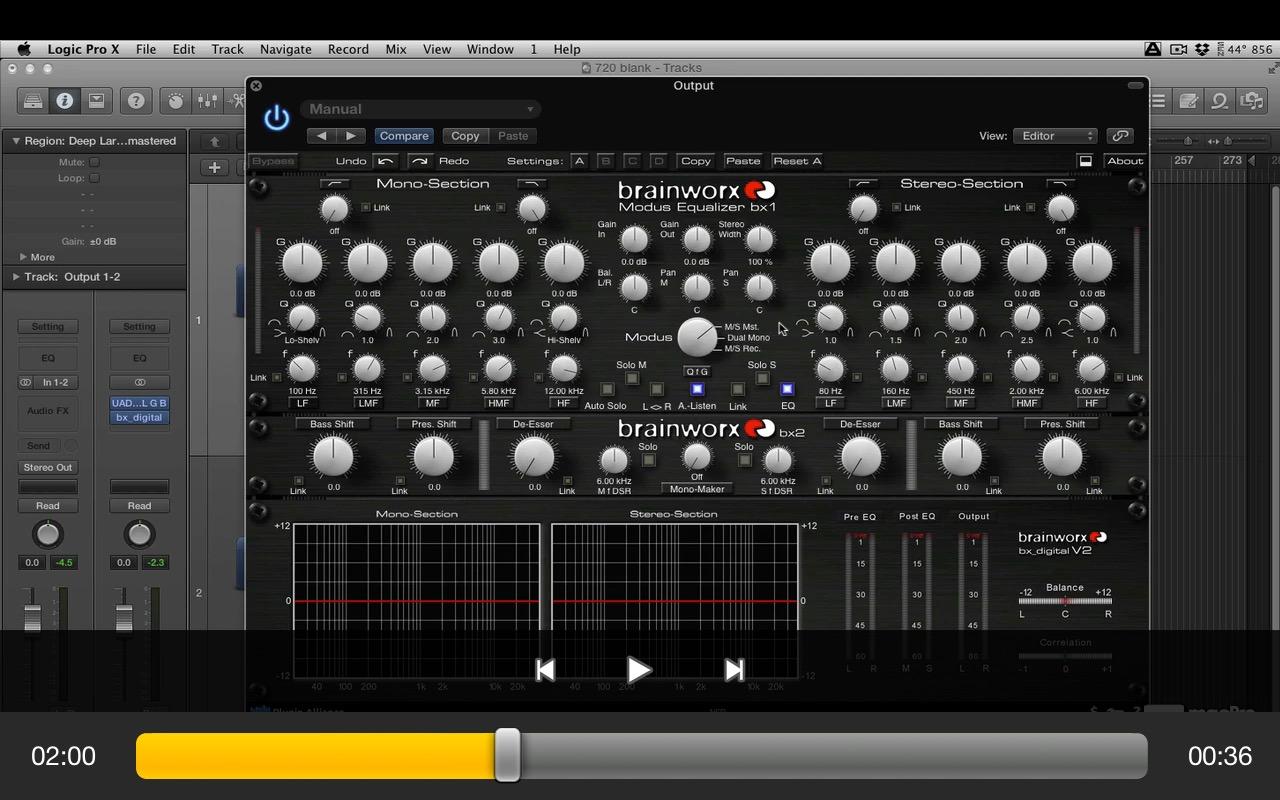Open the Mix menu
The height and width of the screenshot is (800, 1280).
pyautogui.click(x=396, y=49)
